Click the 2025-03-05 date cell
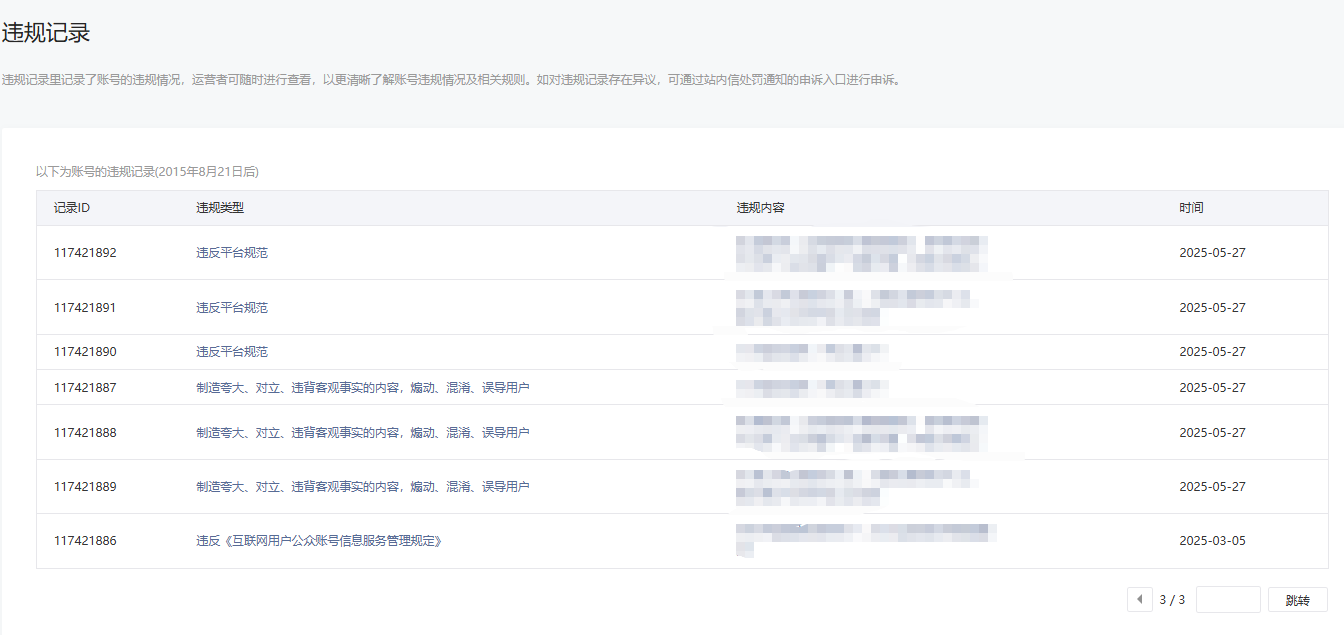Viewport: 1344px width, 635px height. click(x=1212, y=541)
